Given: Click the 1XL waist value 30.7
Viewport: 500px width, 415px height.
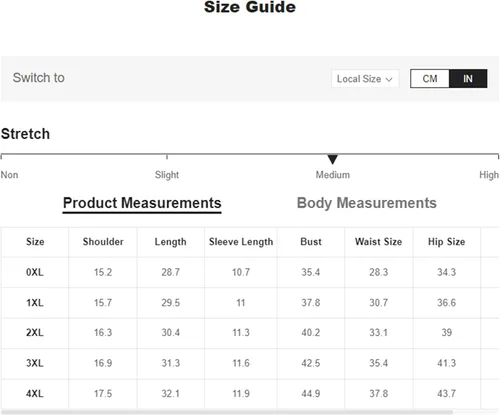Looking at the screenshot, I should tap(378, 303).
